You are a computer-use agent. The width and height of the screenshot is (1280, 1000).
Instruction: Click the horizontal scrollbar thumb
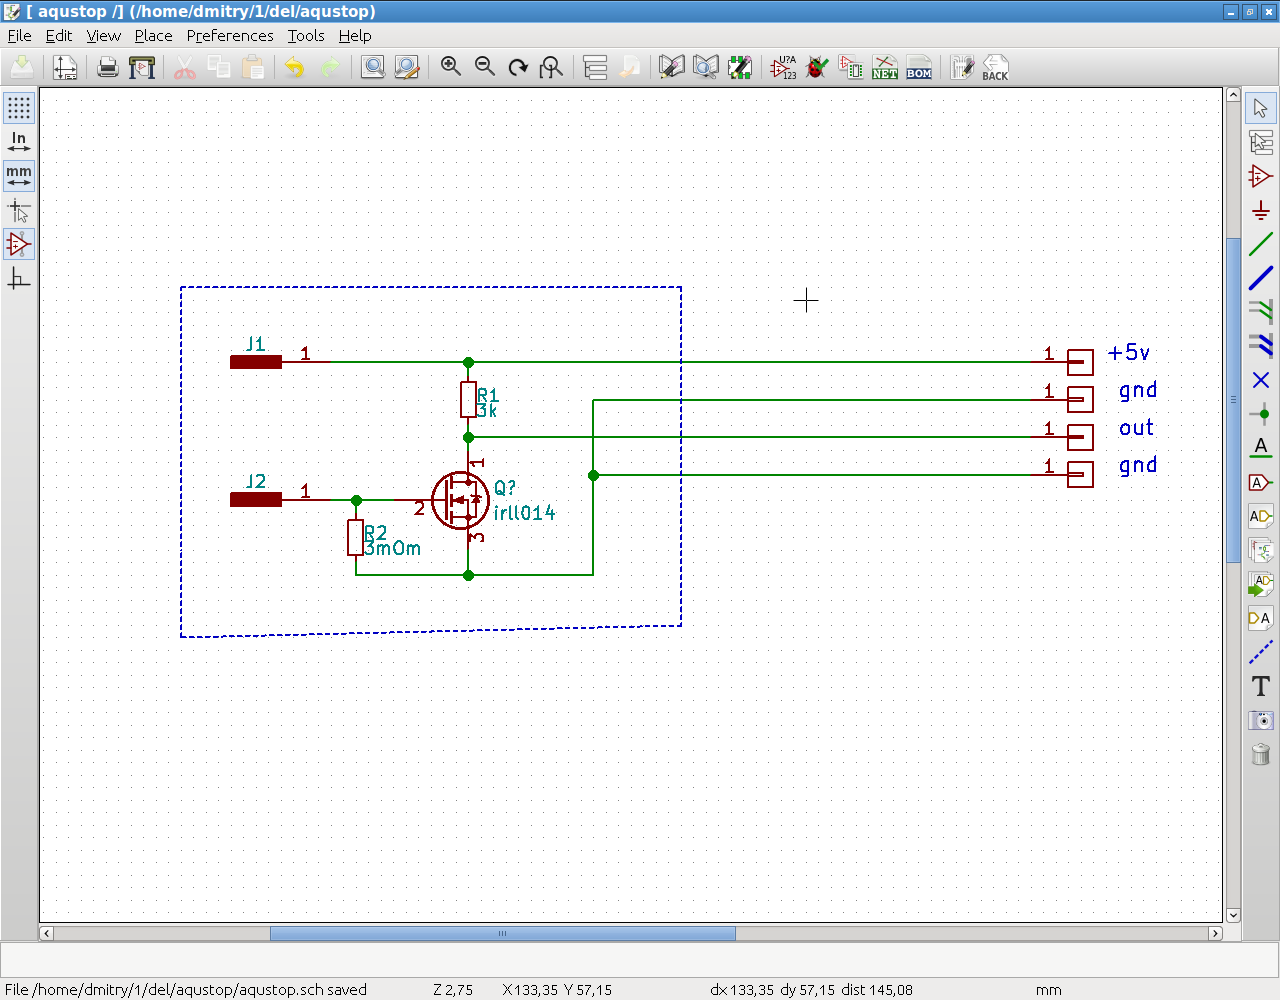pos(502,933)
